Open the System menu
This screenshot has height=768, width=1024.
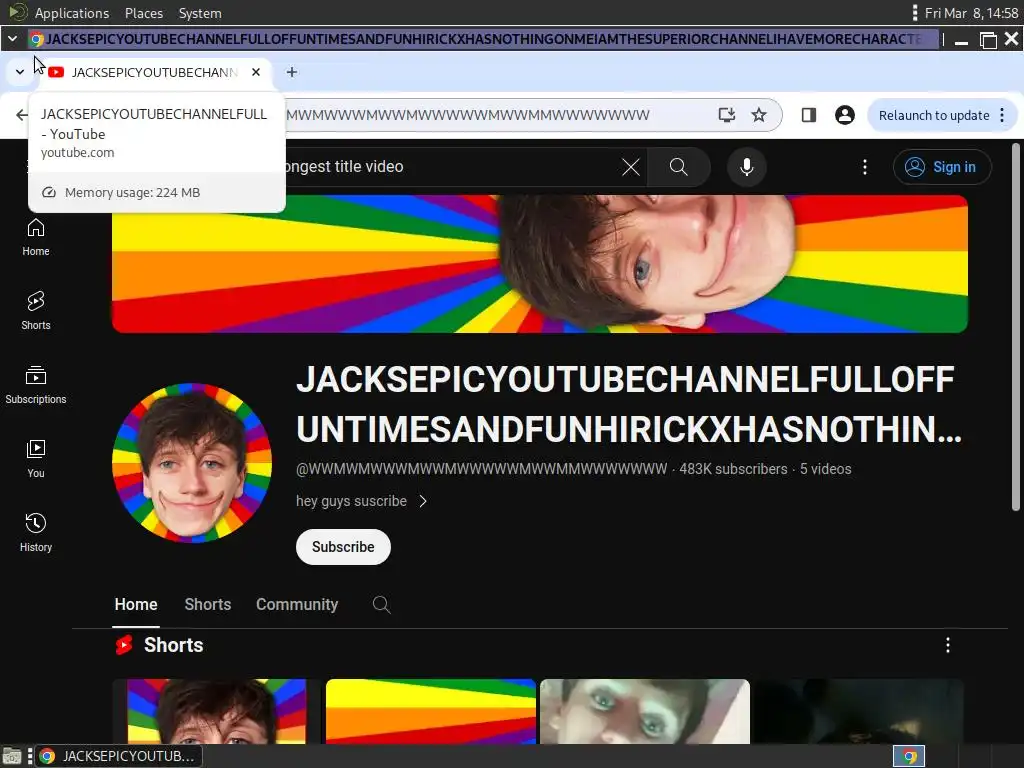(x=200, y=13)
